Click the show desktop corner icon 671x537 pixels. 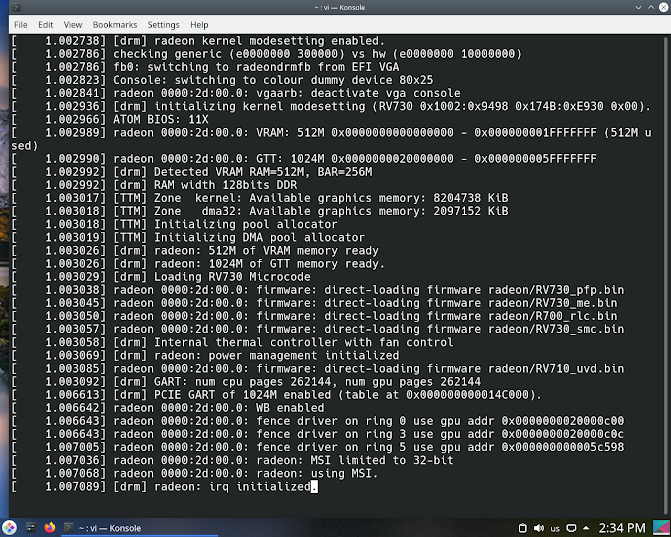[x=661, y=528]
